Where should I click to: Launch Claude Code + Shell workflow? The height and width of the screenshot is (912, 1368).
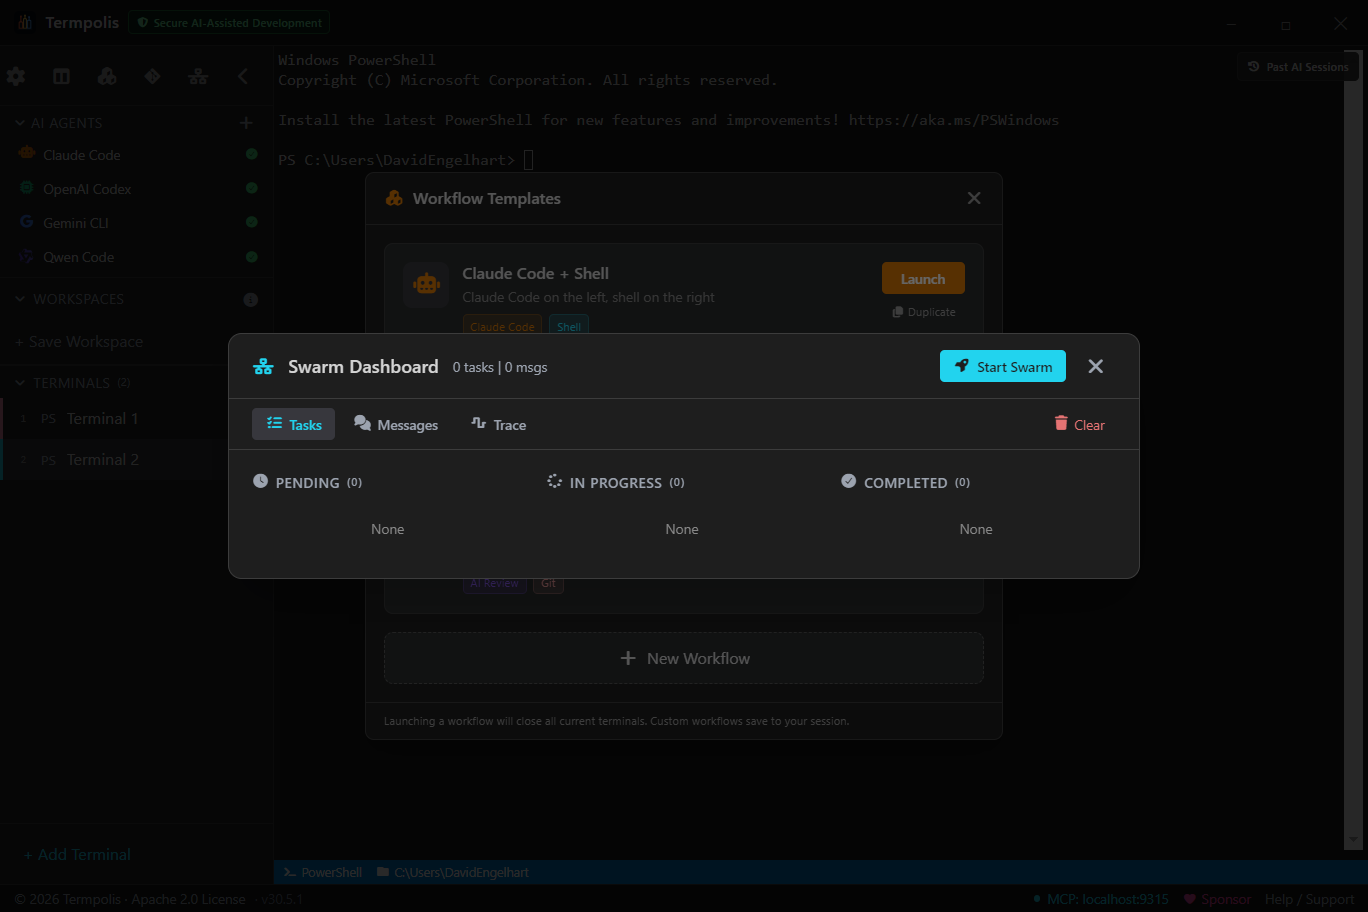pyautogui.click(x=923, y=278)
